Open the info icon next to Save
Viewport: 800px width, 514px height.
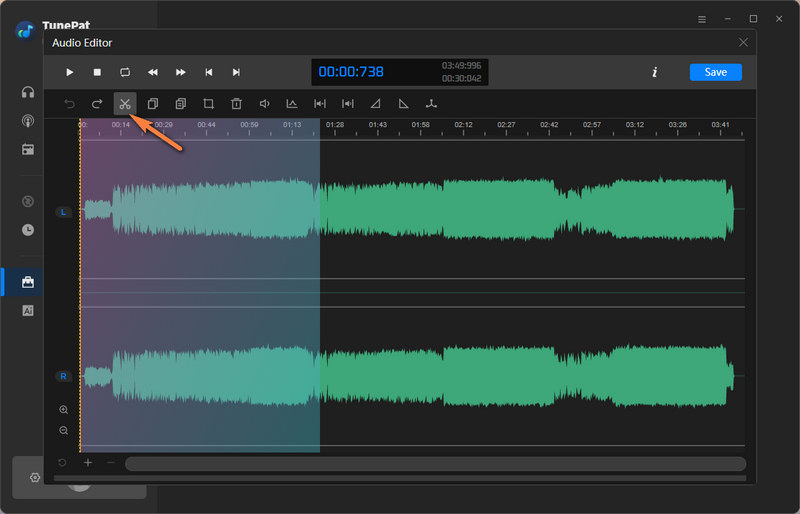click(655, 72)
